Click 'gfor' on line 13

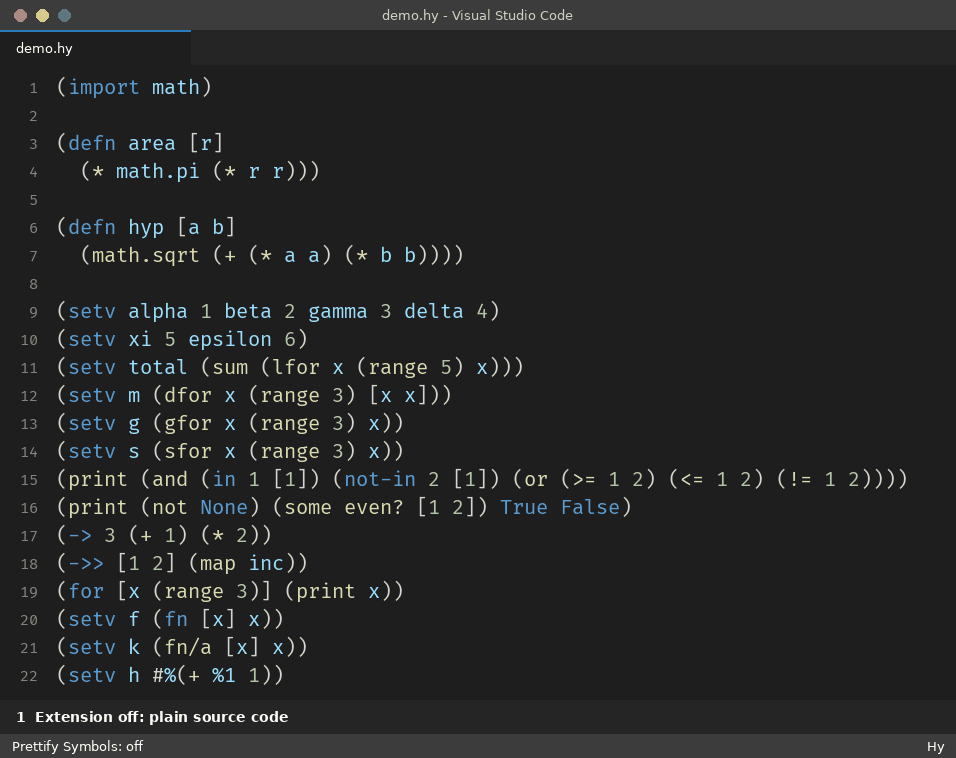(188, 424)
